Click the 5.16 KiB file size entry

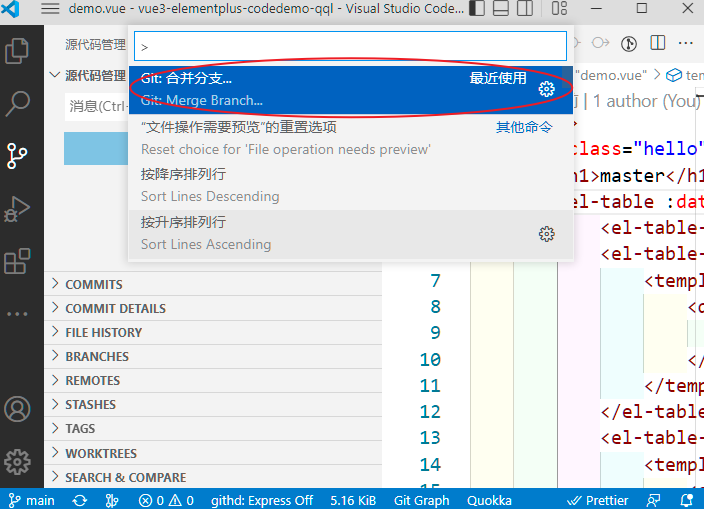(353, 500)
